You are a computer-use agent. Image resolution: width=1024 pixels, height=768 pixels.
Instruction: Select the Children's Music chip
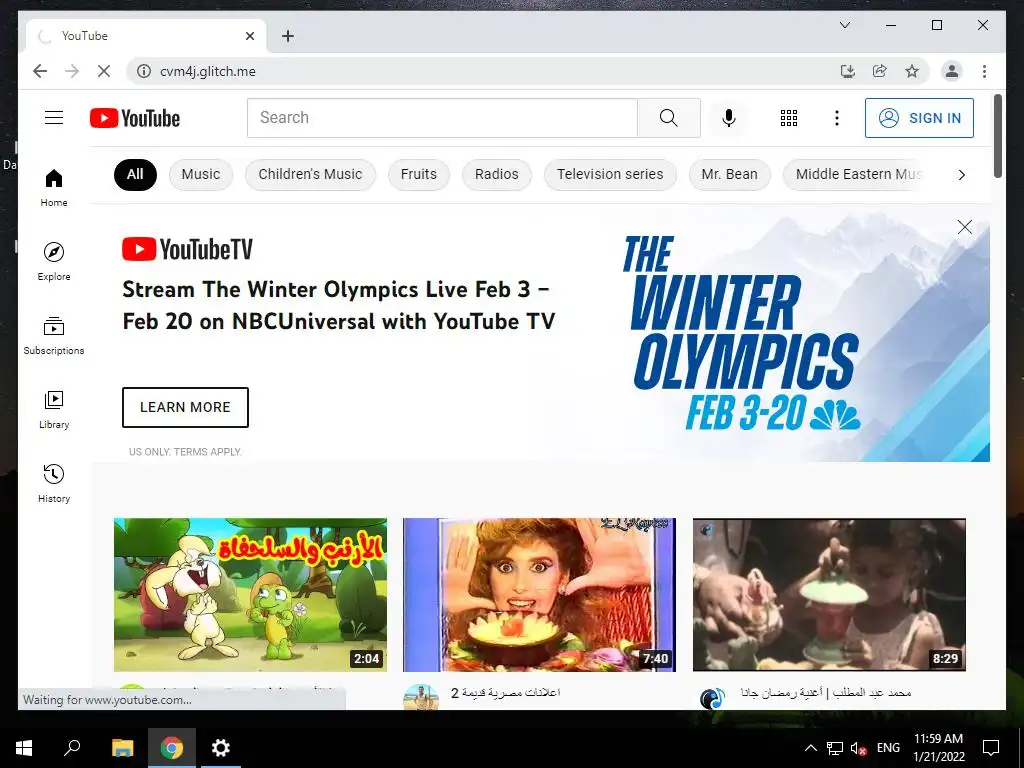(310, 174)
